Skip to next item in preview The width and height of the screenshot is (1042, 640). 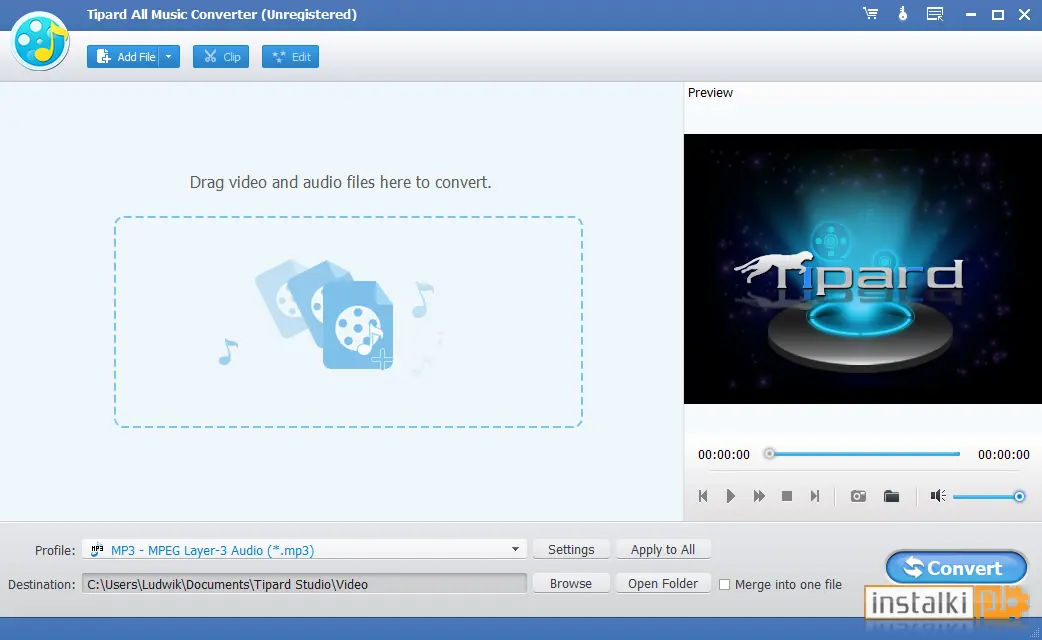click(815, 496)
